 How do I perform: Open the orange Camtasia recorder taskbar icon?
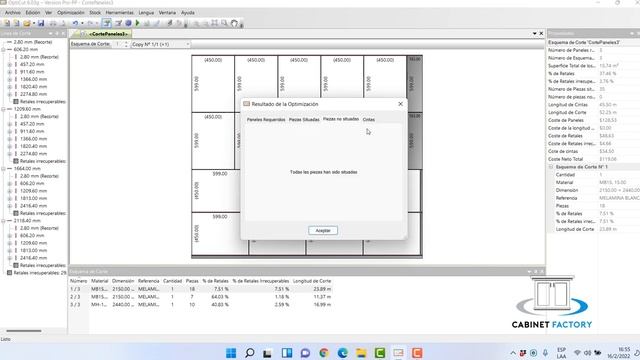pyautogui.click(x=417, y=353)
